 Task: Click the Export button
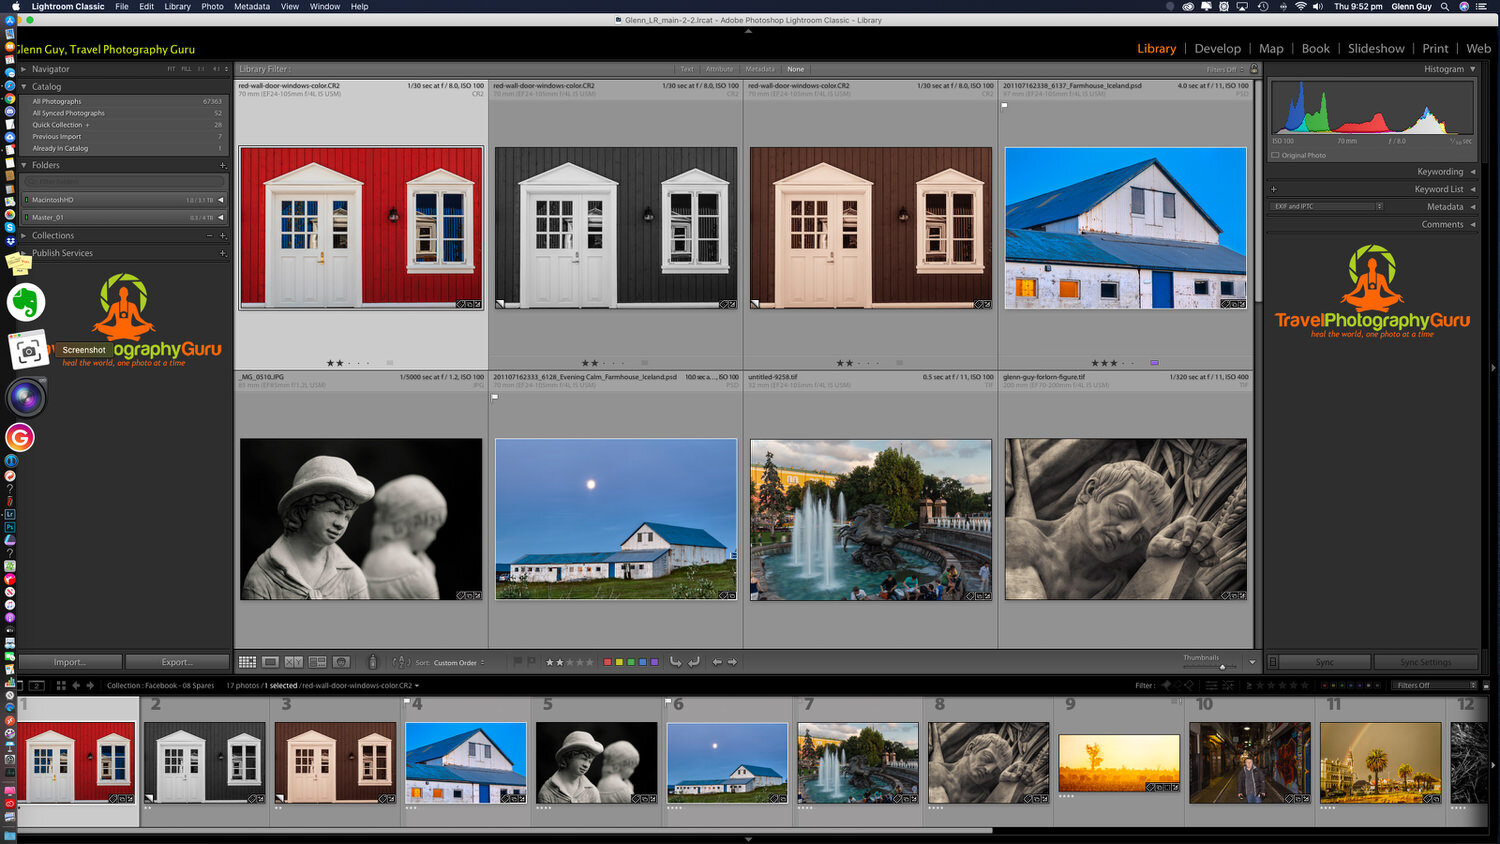coord(177,662)
